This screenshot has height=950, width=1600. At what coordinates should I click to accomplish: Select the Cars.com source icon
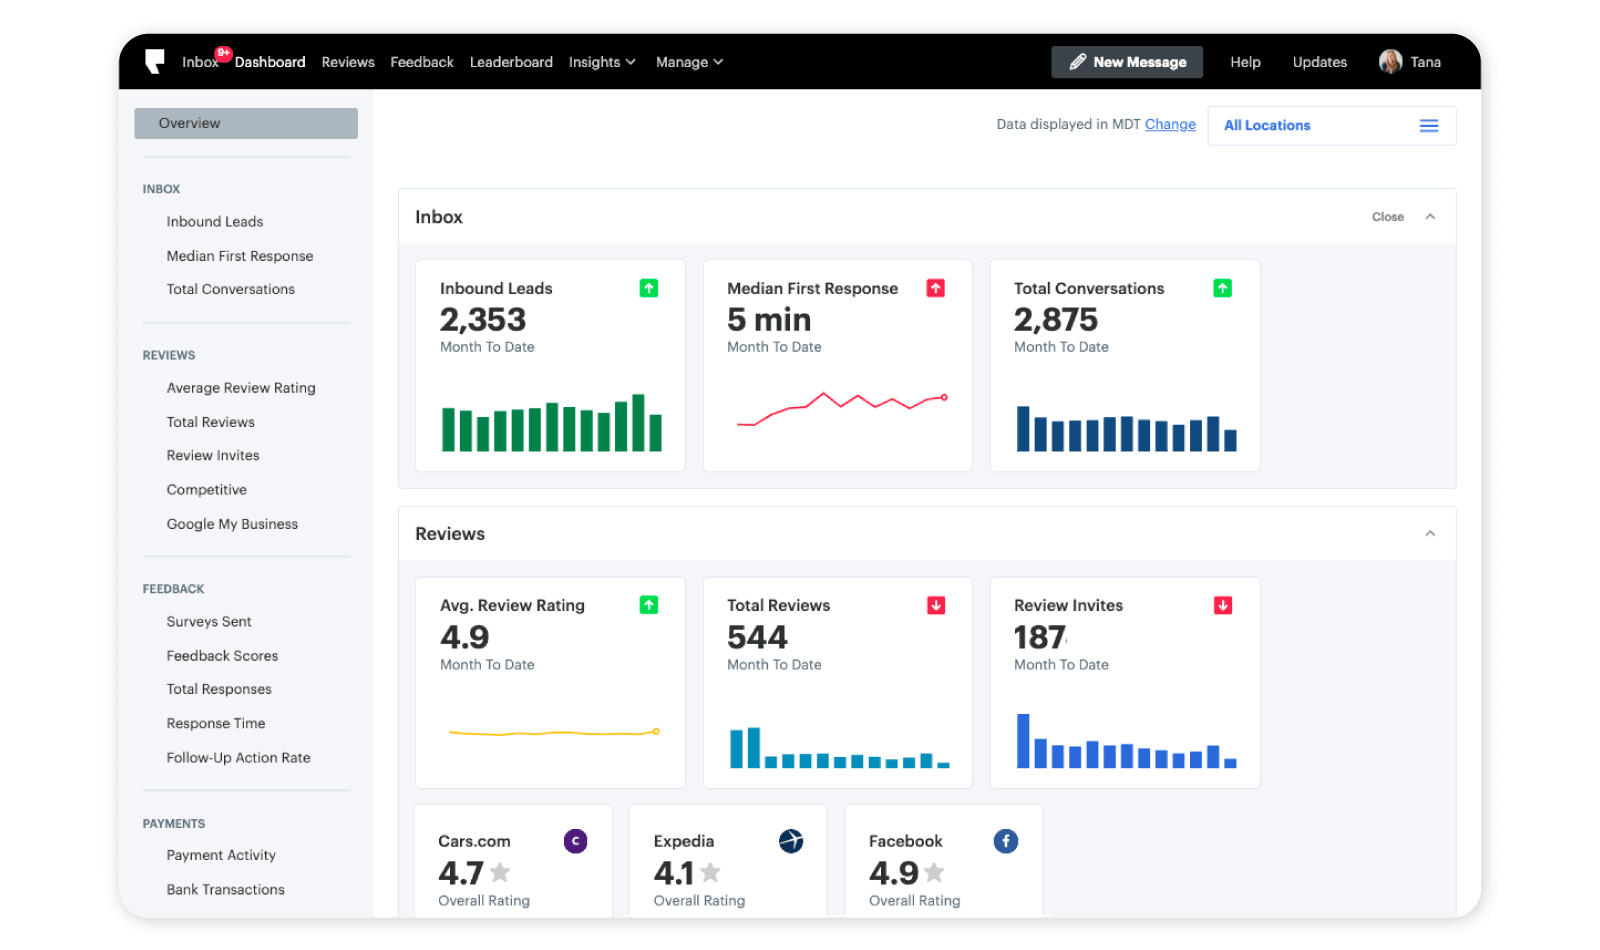tap(575, 841)
